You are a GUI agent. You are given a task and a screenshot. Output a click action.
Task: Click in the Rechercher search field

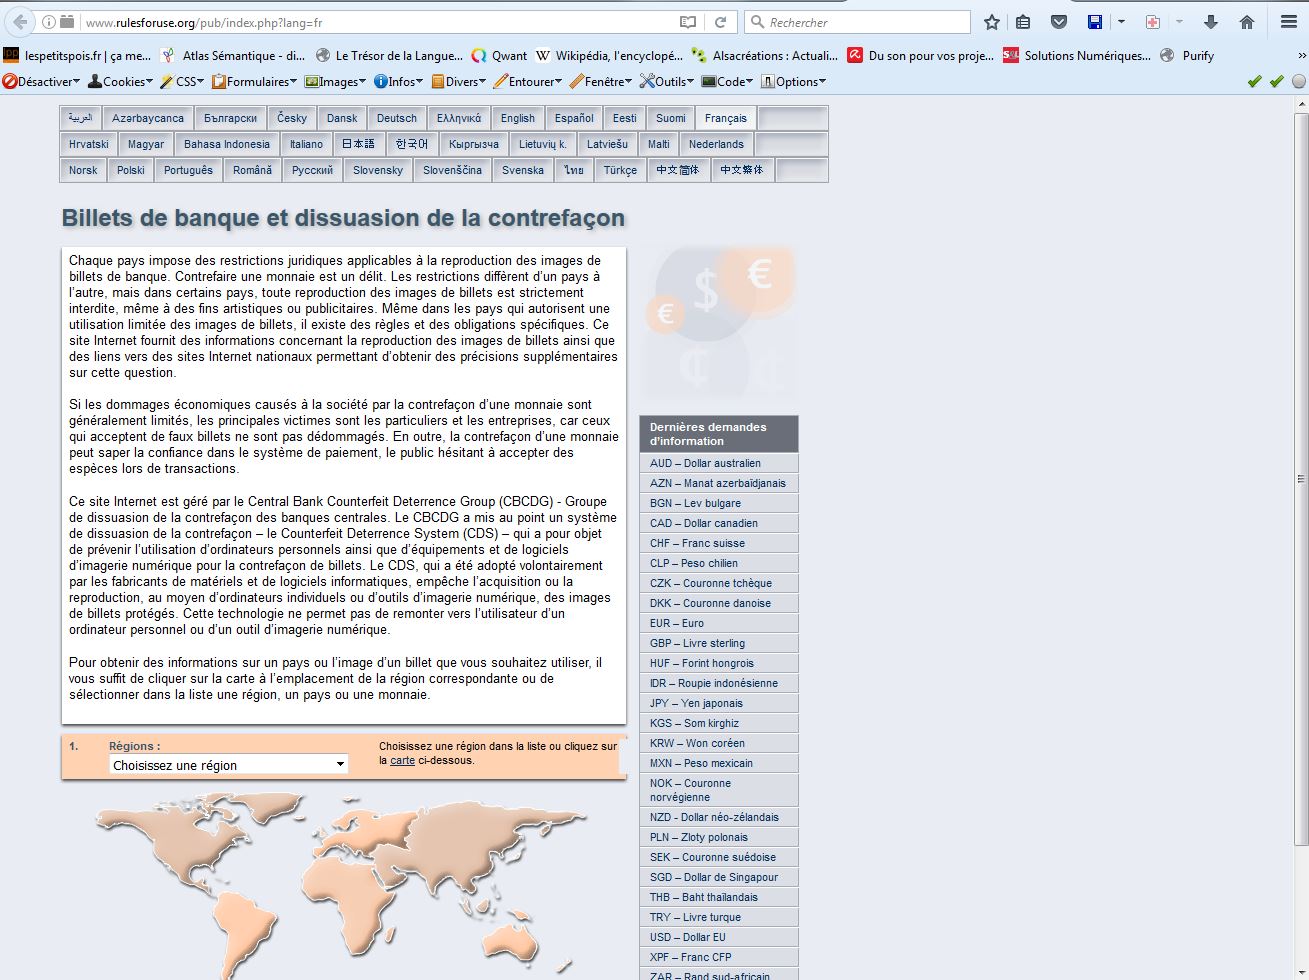[x=865, y=22]
